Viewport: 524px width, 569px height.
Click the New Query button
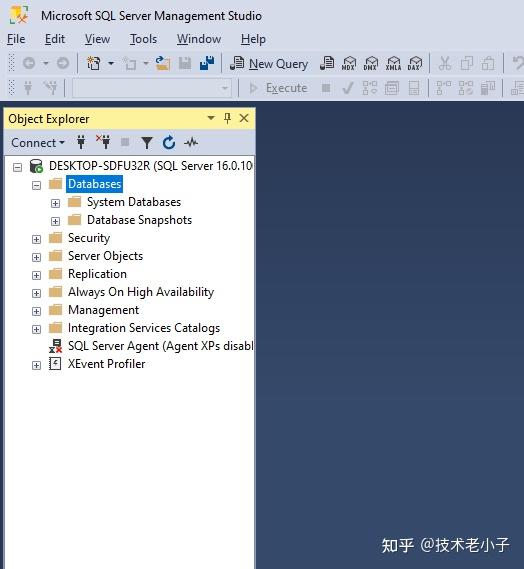click(269, 64)
